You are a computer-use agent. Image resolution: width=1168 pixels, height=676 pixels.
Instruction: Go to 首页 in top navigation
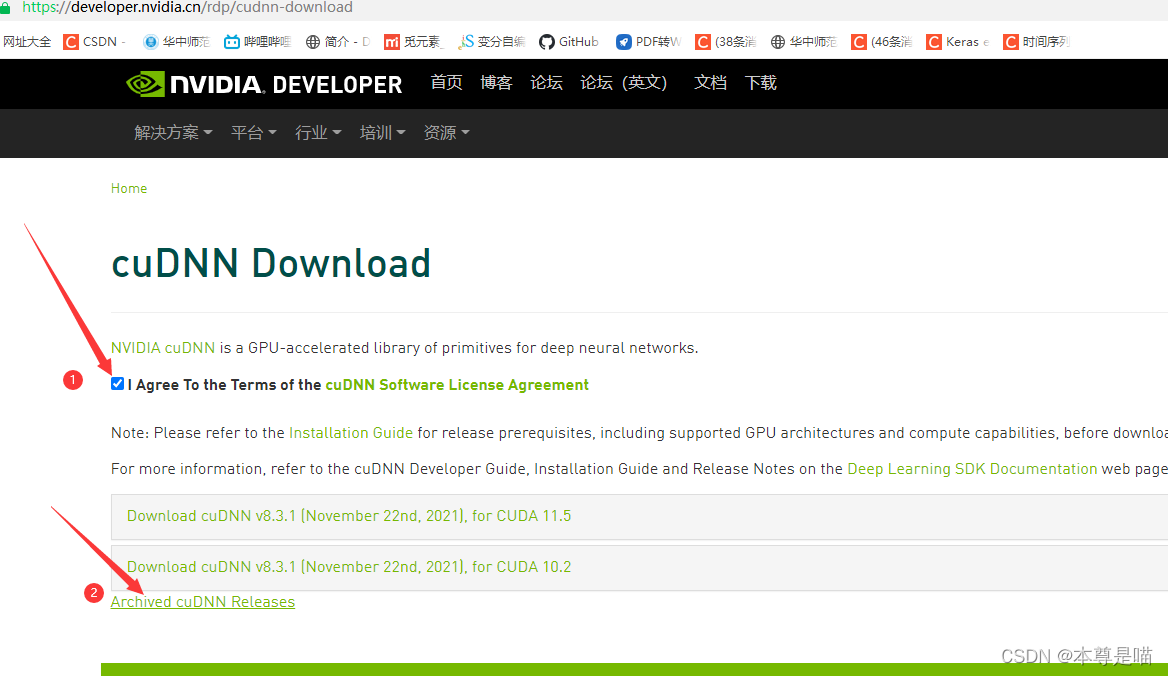click(446, 83)
